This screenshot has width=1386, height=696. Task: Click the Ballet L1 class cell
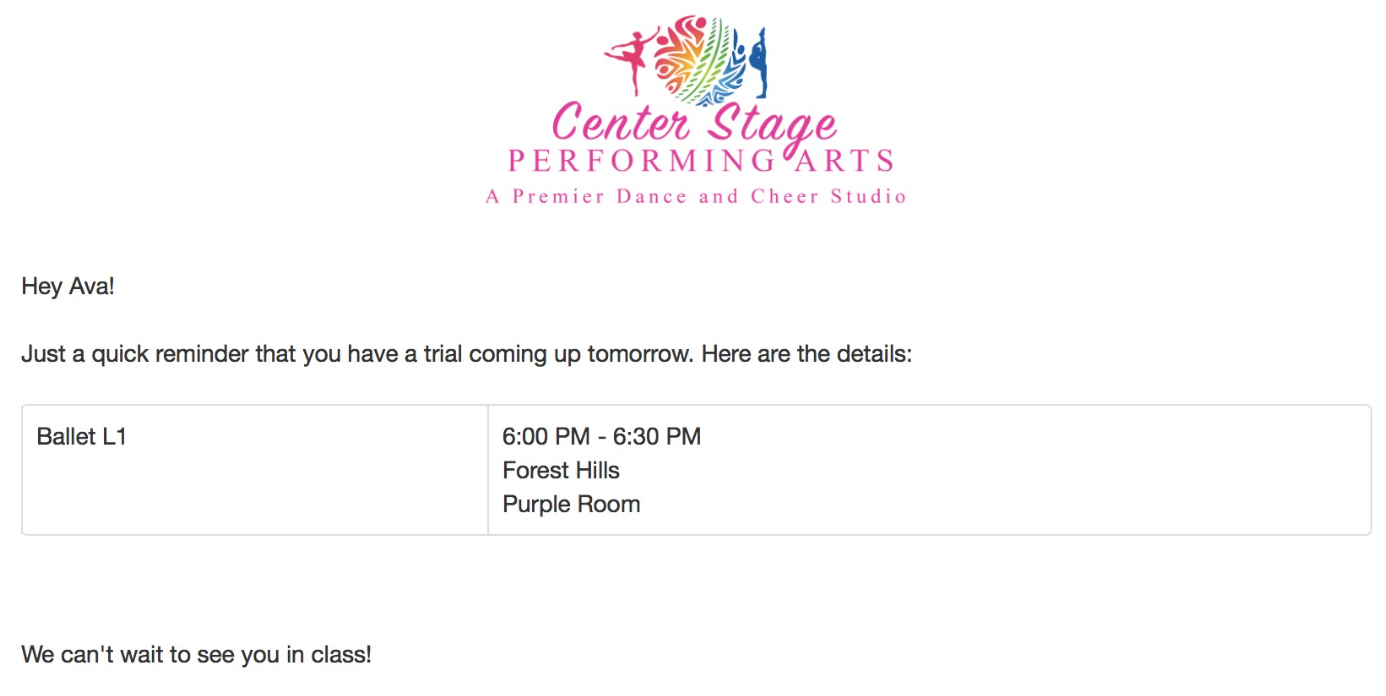point(254,470)
